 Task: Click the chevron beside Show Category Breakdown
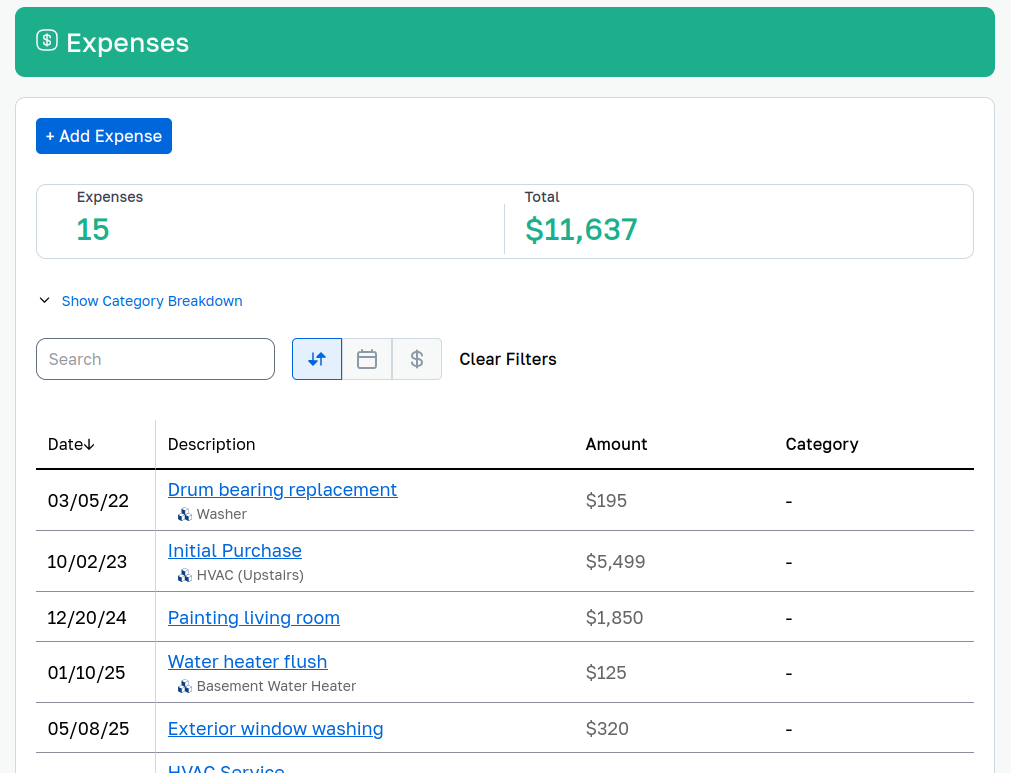click(44, 300)
